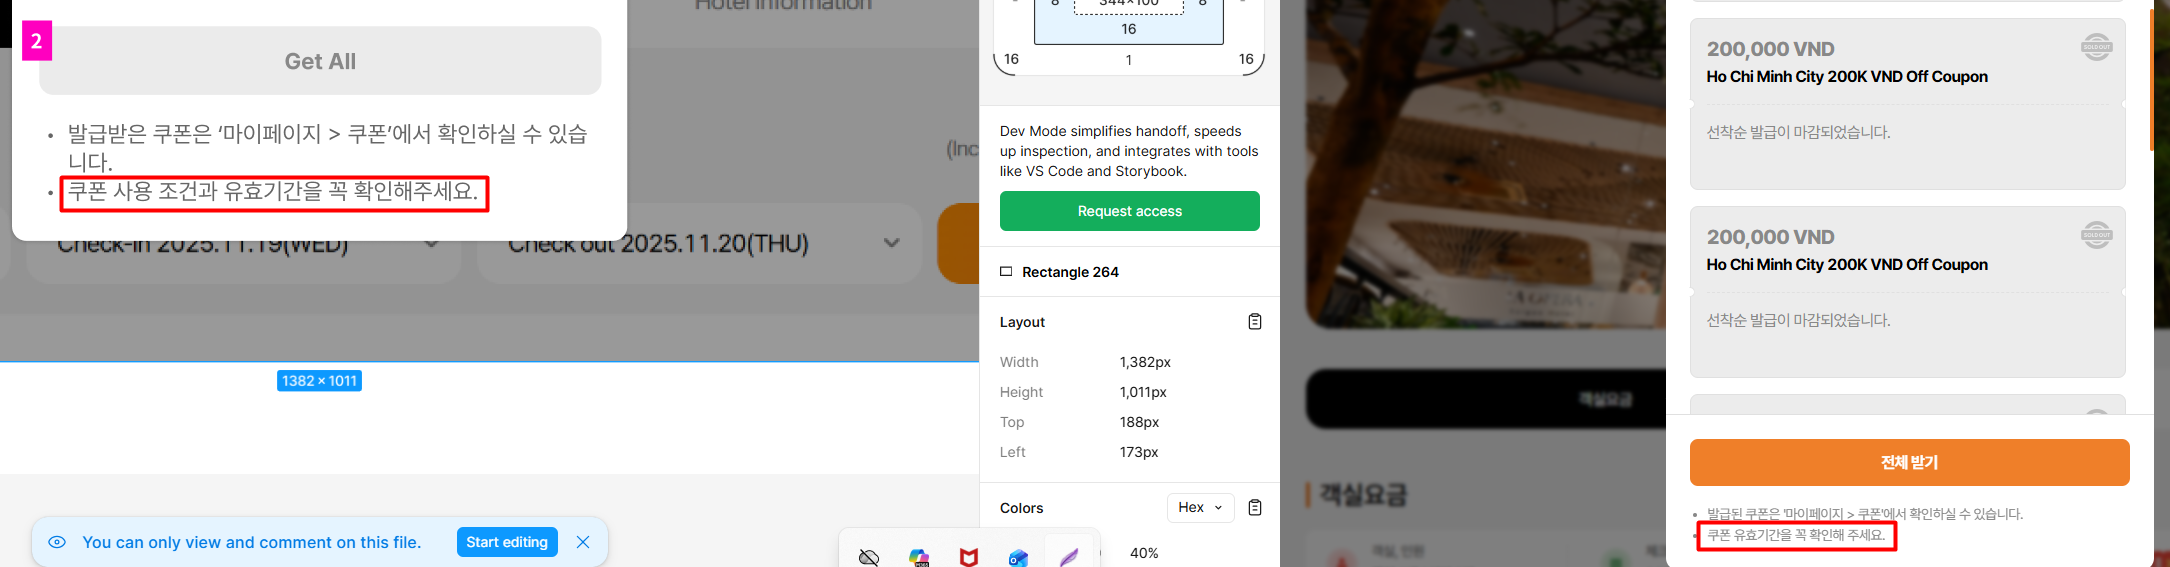Image resolution: width=2170 pixels, height=567 pixels.
Task: Open the McAfee shield tray icon
Action: pos(969,557)
